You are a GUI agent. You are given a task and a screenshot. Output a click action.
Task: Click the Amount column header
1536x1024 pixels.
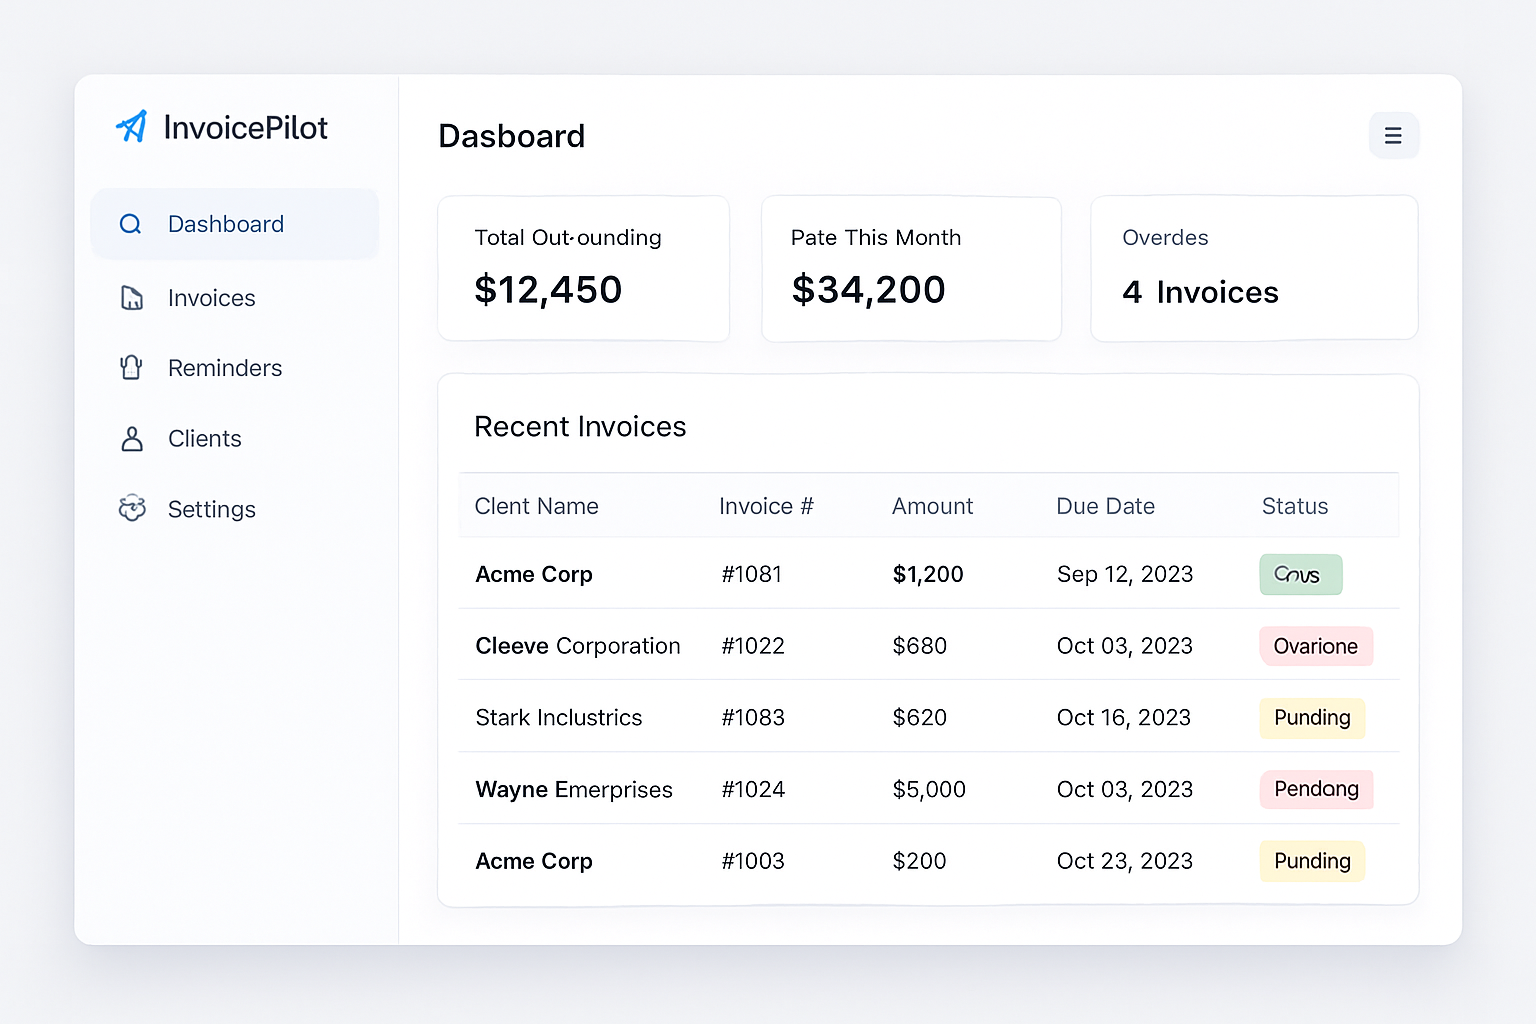click(x=932, y=506)
